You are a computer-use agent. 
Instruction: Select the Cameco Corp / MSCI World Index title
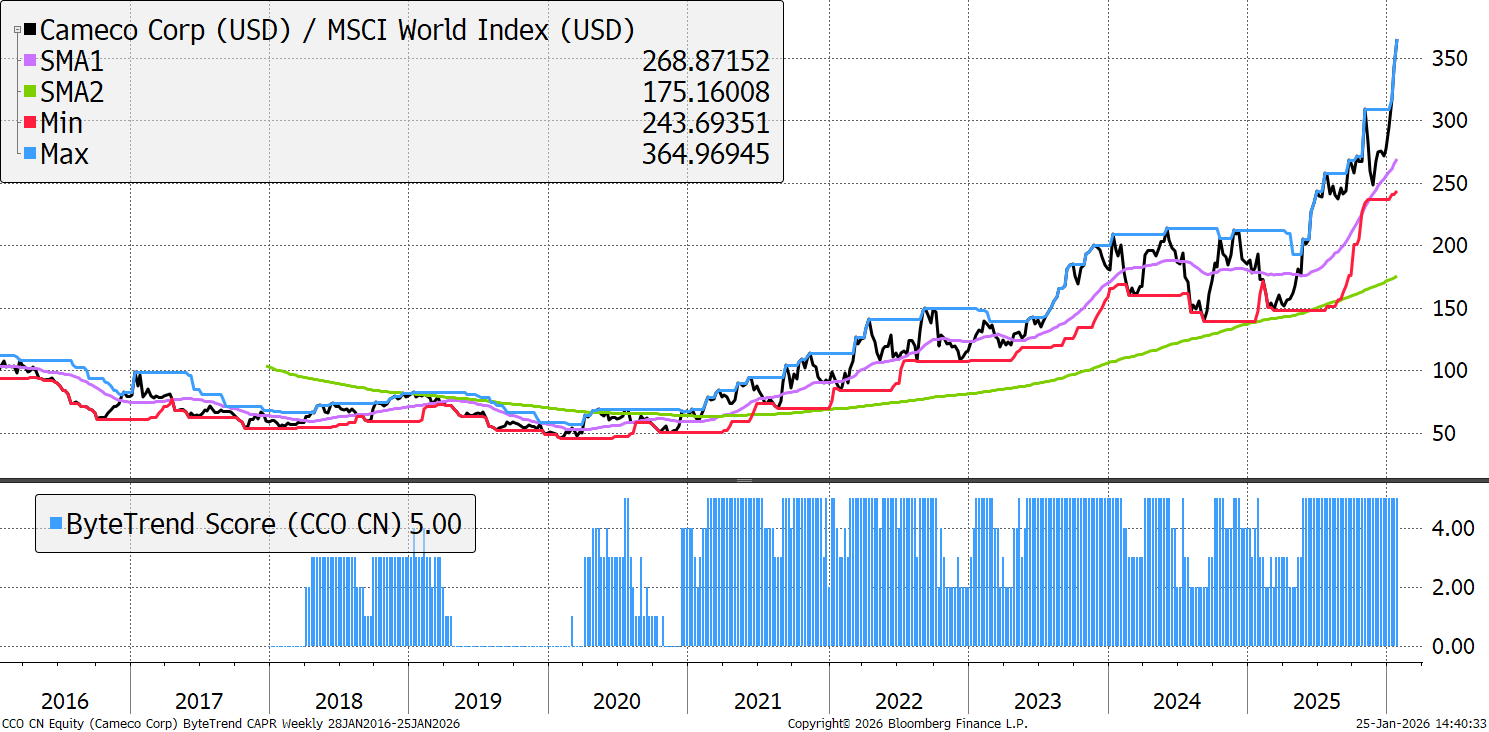[337, 30]
